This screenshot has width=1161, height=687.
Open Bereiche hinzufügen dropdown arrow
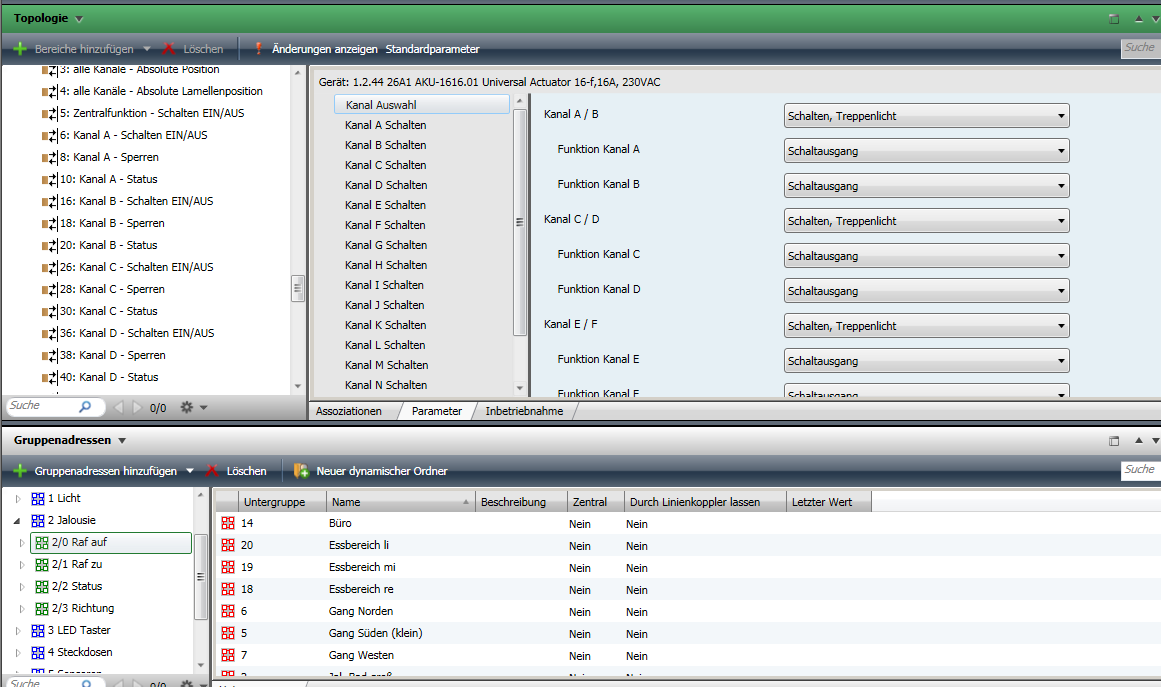coord(147,49)
